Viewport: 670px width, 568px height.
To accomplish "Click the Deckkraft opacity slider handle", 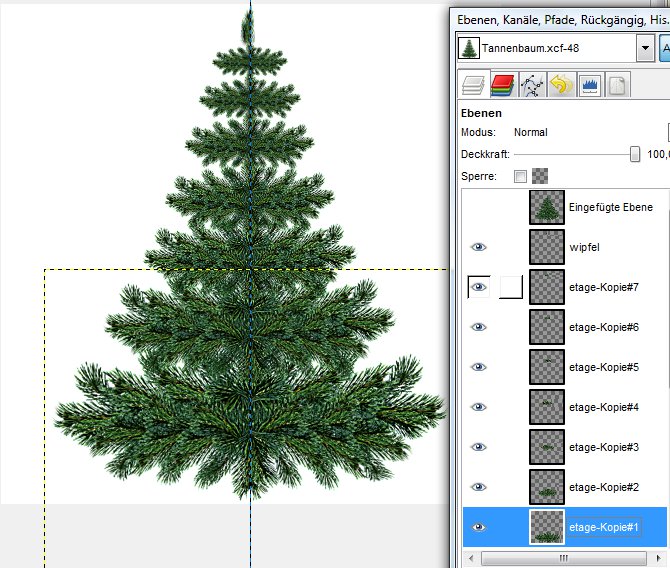I will coord(635,155).
